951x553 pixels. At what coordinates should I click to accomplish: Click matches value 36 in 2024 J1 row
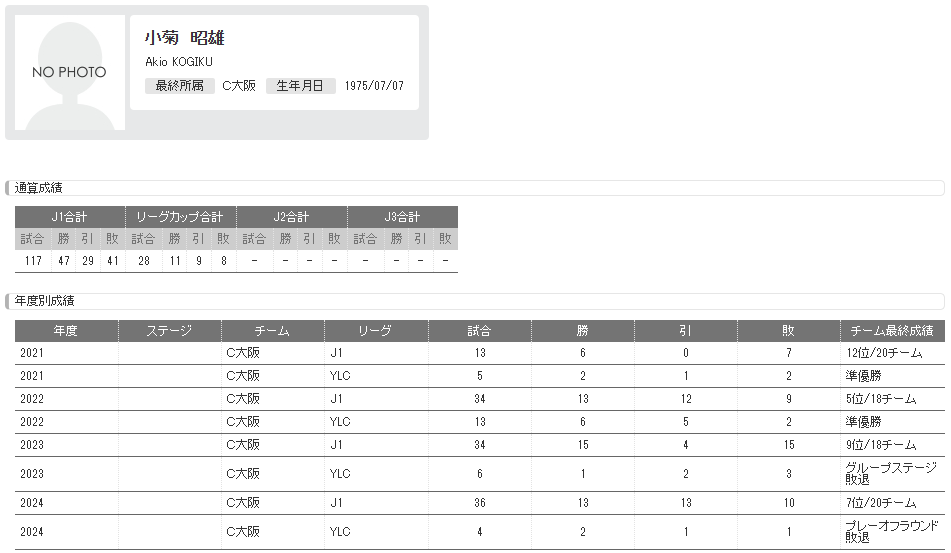point(480,503)
